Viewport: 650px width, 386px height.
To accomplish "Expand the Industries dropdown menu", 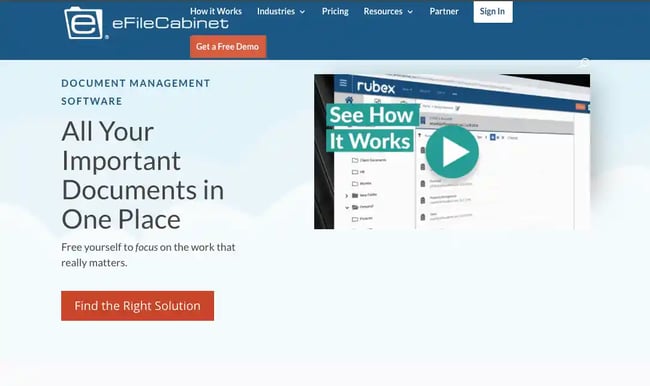I will pyautogui.click(x=281, y=12).
